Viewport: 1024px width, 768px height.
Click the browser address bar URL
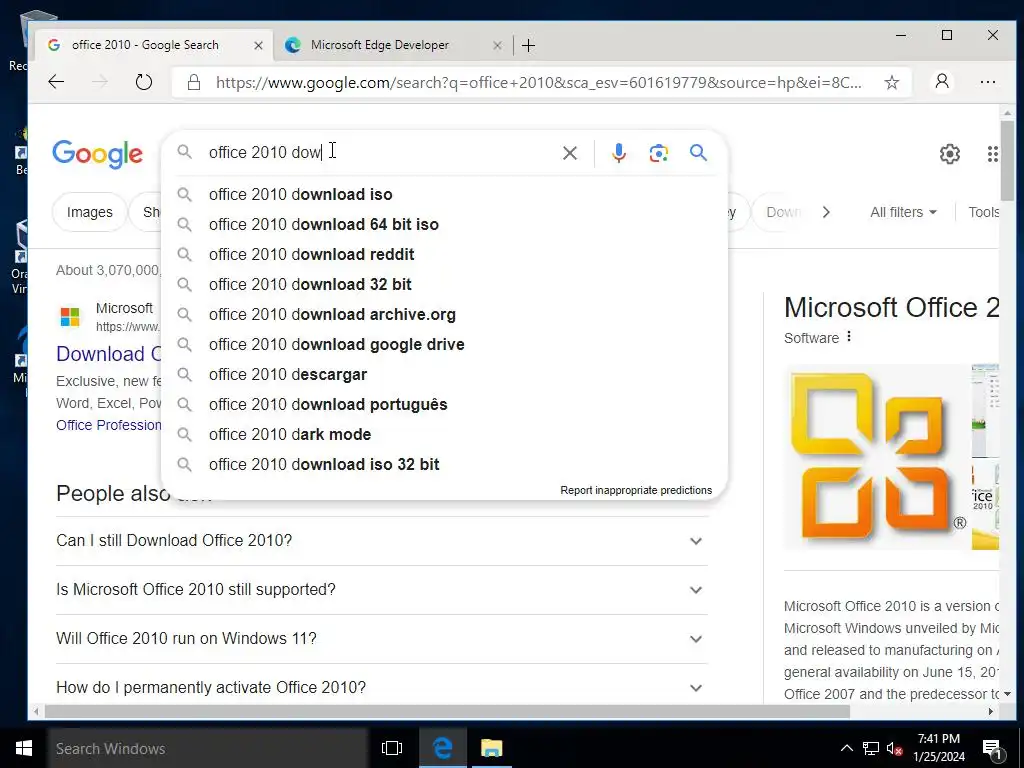coord(539,82)
